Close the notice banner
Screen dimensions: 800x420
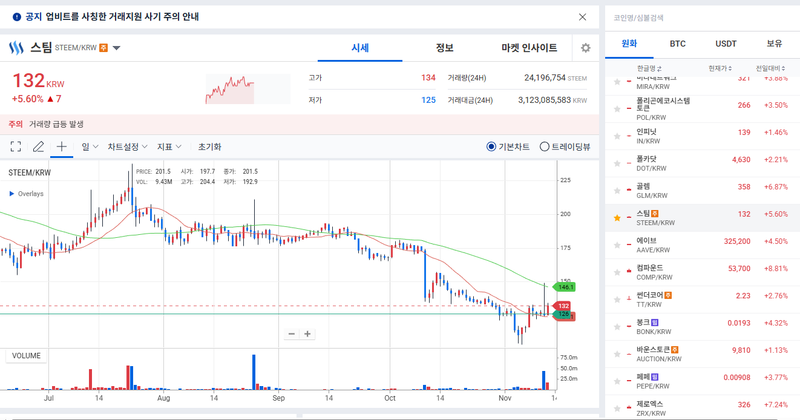[583, 17]
